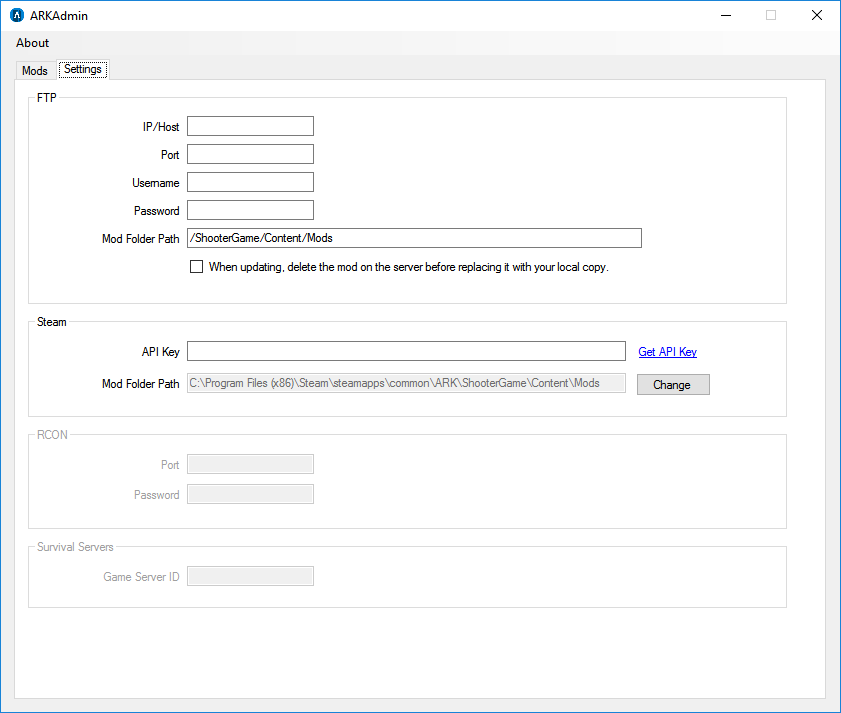Focus the FTP IP/Host field
Image resolution: width=841 pixels, height=713 pixels.
coord(250,126)
